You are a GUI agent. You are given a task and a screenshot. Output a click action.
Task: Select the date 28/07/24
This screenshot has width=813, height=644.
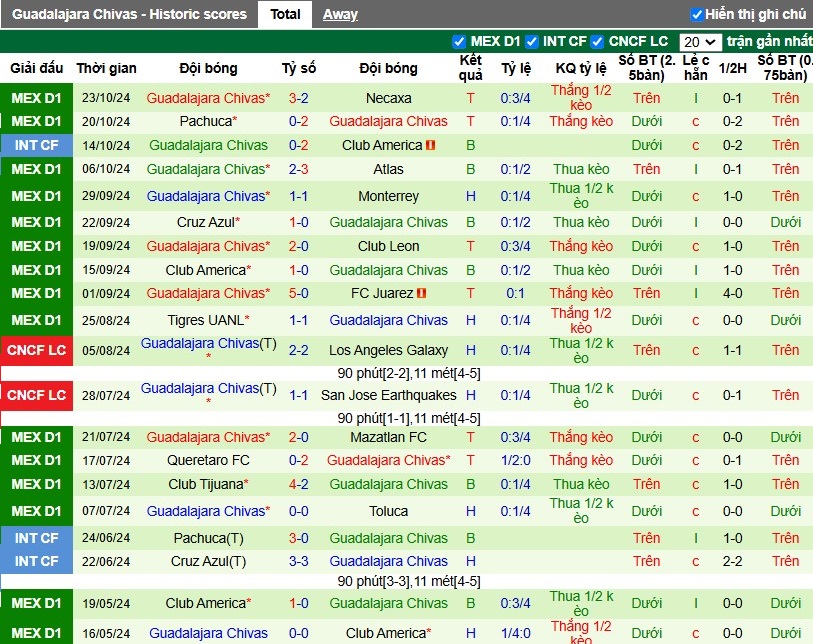(106, 395)
